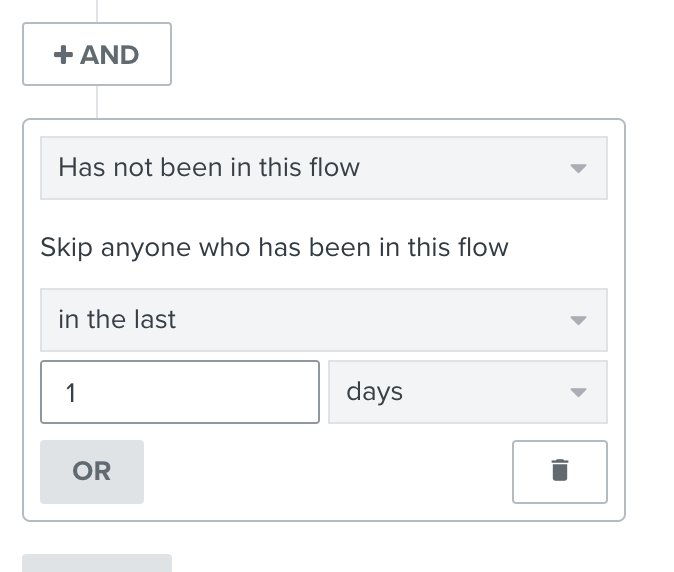Image resolution: width=674 pixels, height=572 pixels.
Task: Select the AND label text
Action: pos(109,55)
